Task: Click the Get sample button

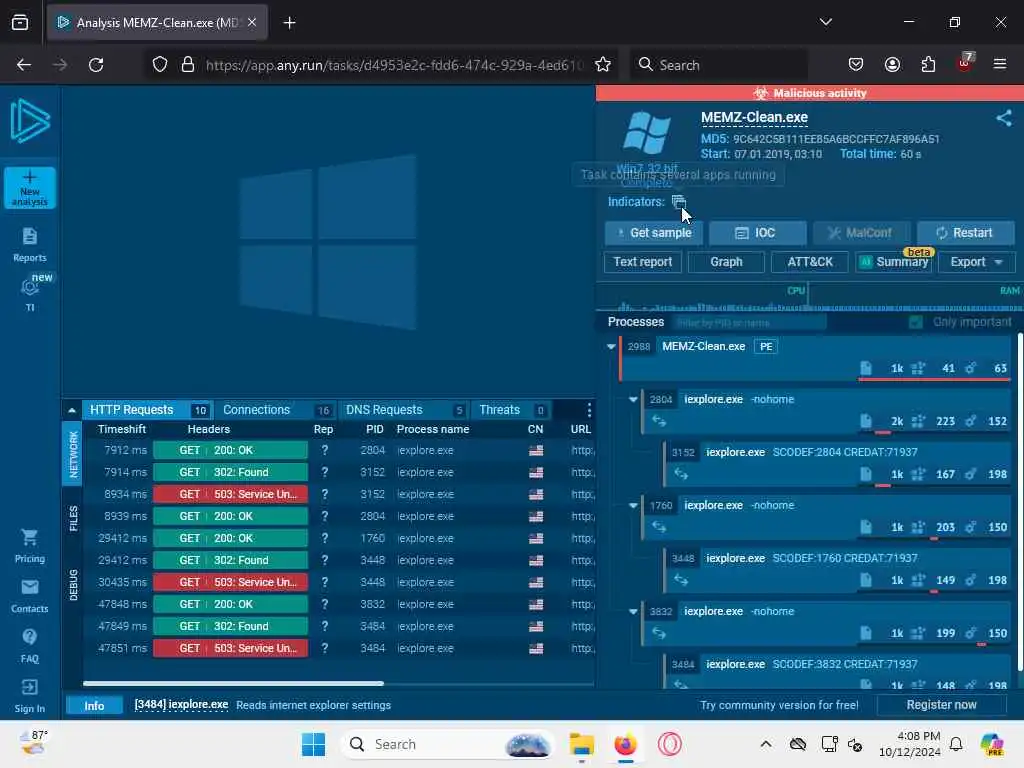Action: [x=653, y=233]
